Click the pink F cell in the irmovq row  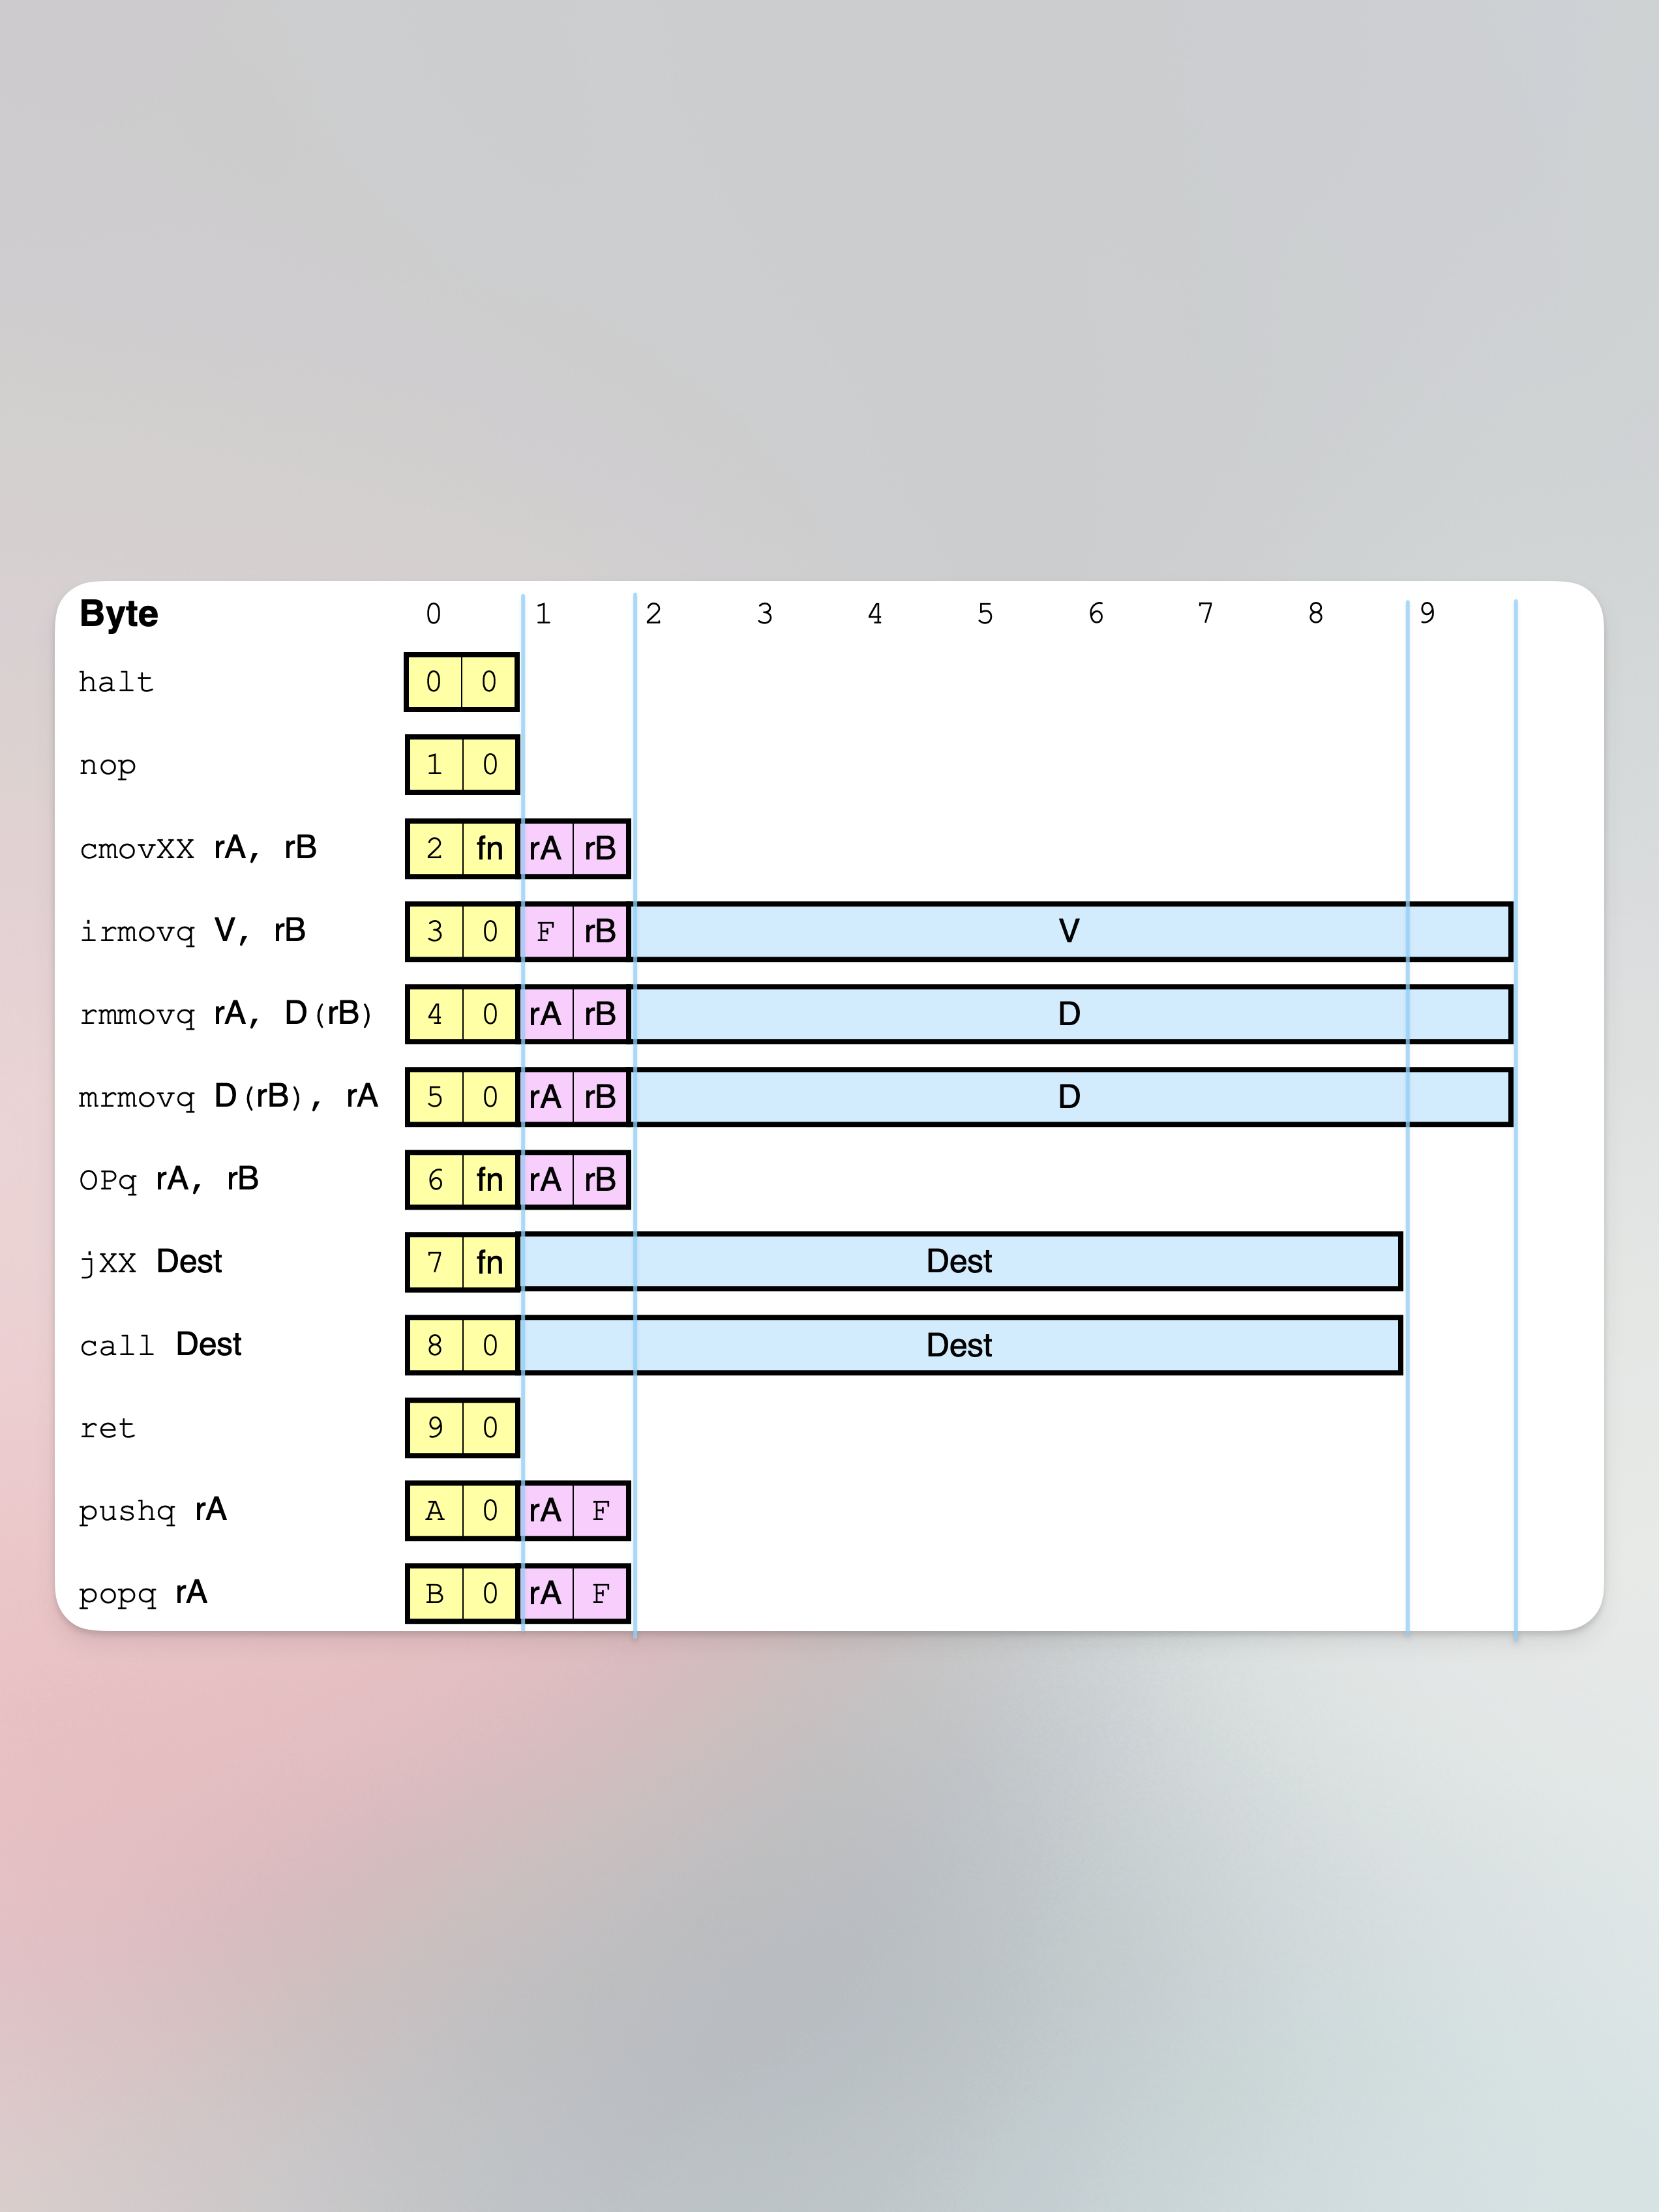[x=546, y=931]
